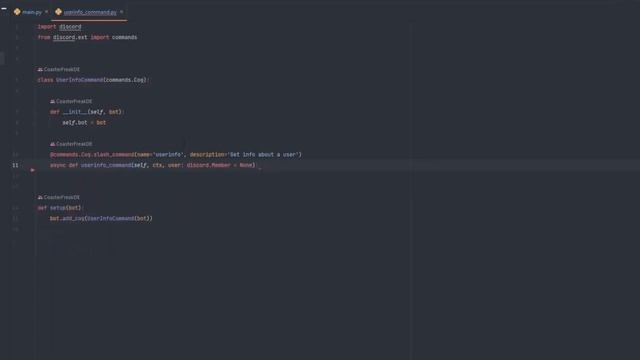This screenshot has width=640, height=360.
Task: Click 'UserInfoCommand(bot)' inside add_cog call
Action: [118, 218]
